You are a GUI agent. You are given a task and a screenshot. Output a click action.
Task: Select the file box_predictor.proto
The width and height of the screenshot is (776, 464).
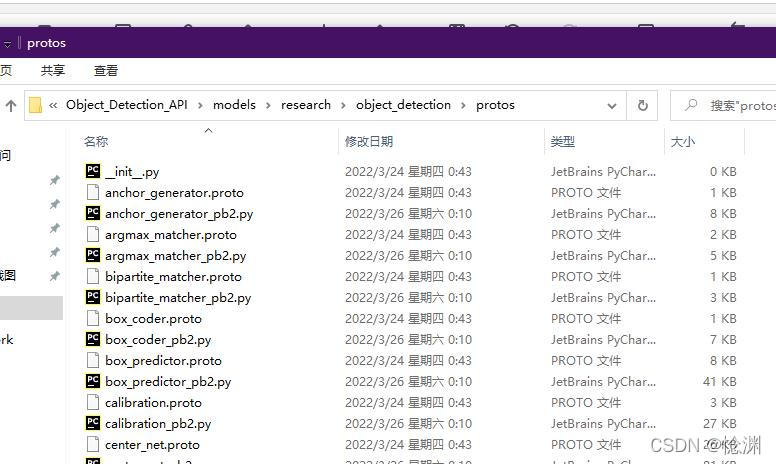[163, 361]
